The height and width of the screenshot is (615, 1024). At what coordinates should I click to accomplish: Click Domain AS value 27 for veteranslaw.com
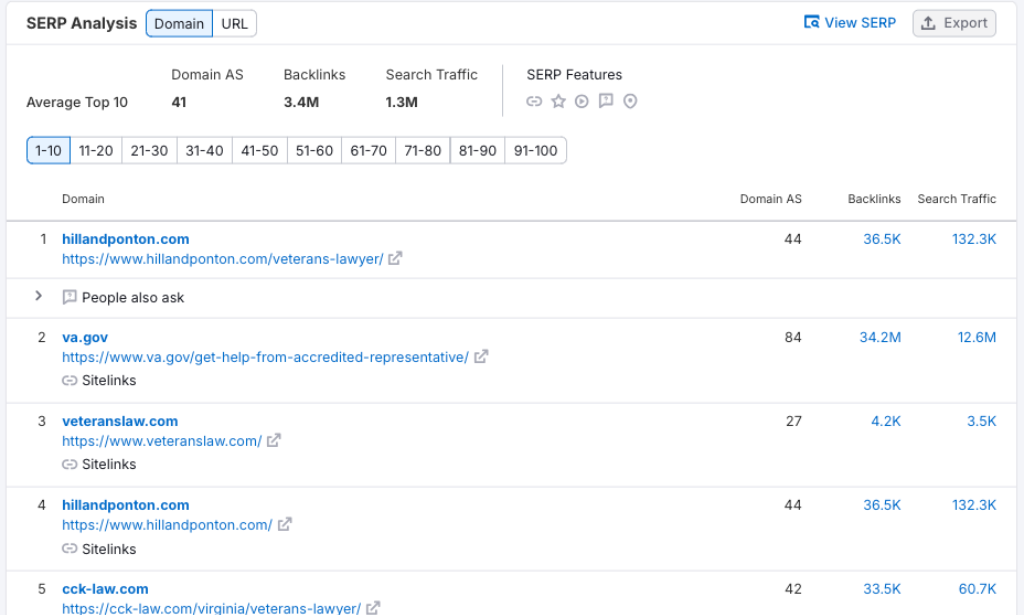pos(793,421)
